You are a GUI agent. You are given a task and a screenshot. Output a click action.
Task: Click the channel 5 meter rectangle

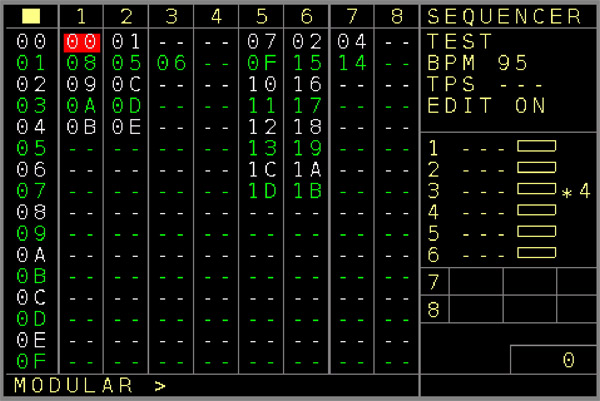pos(536,231)
